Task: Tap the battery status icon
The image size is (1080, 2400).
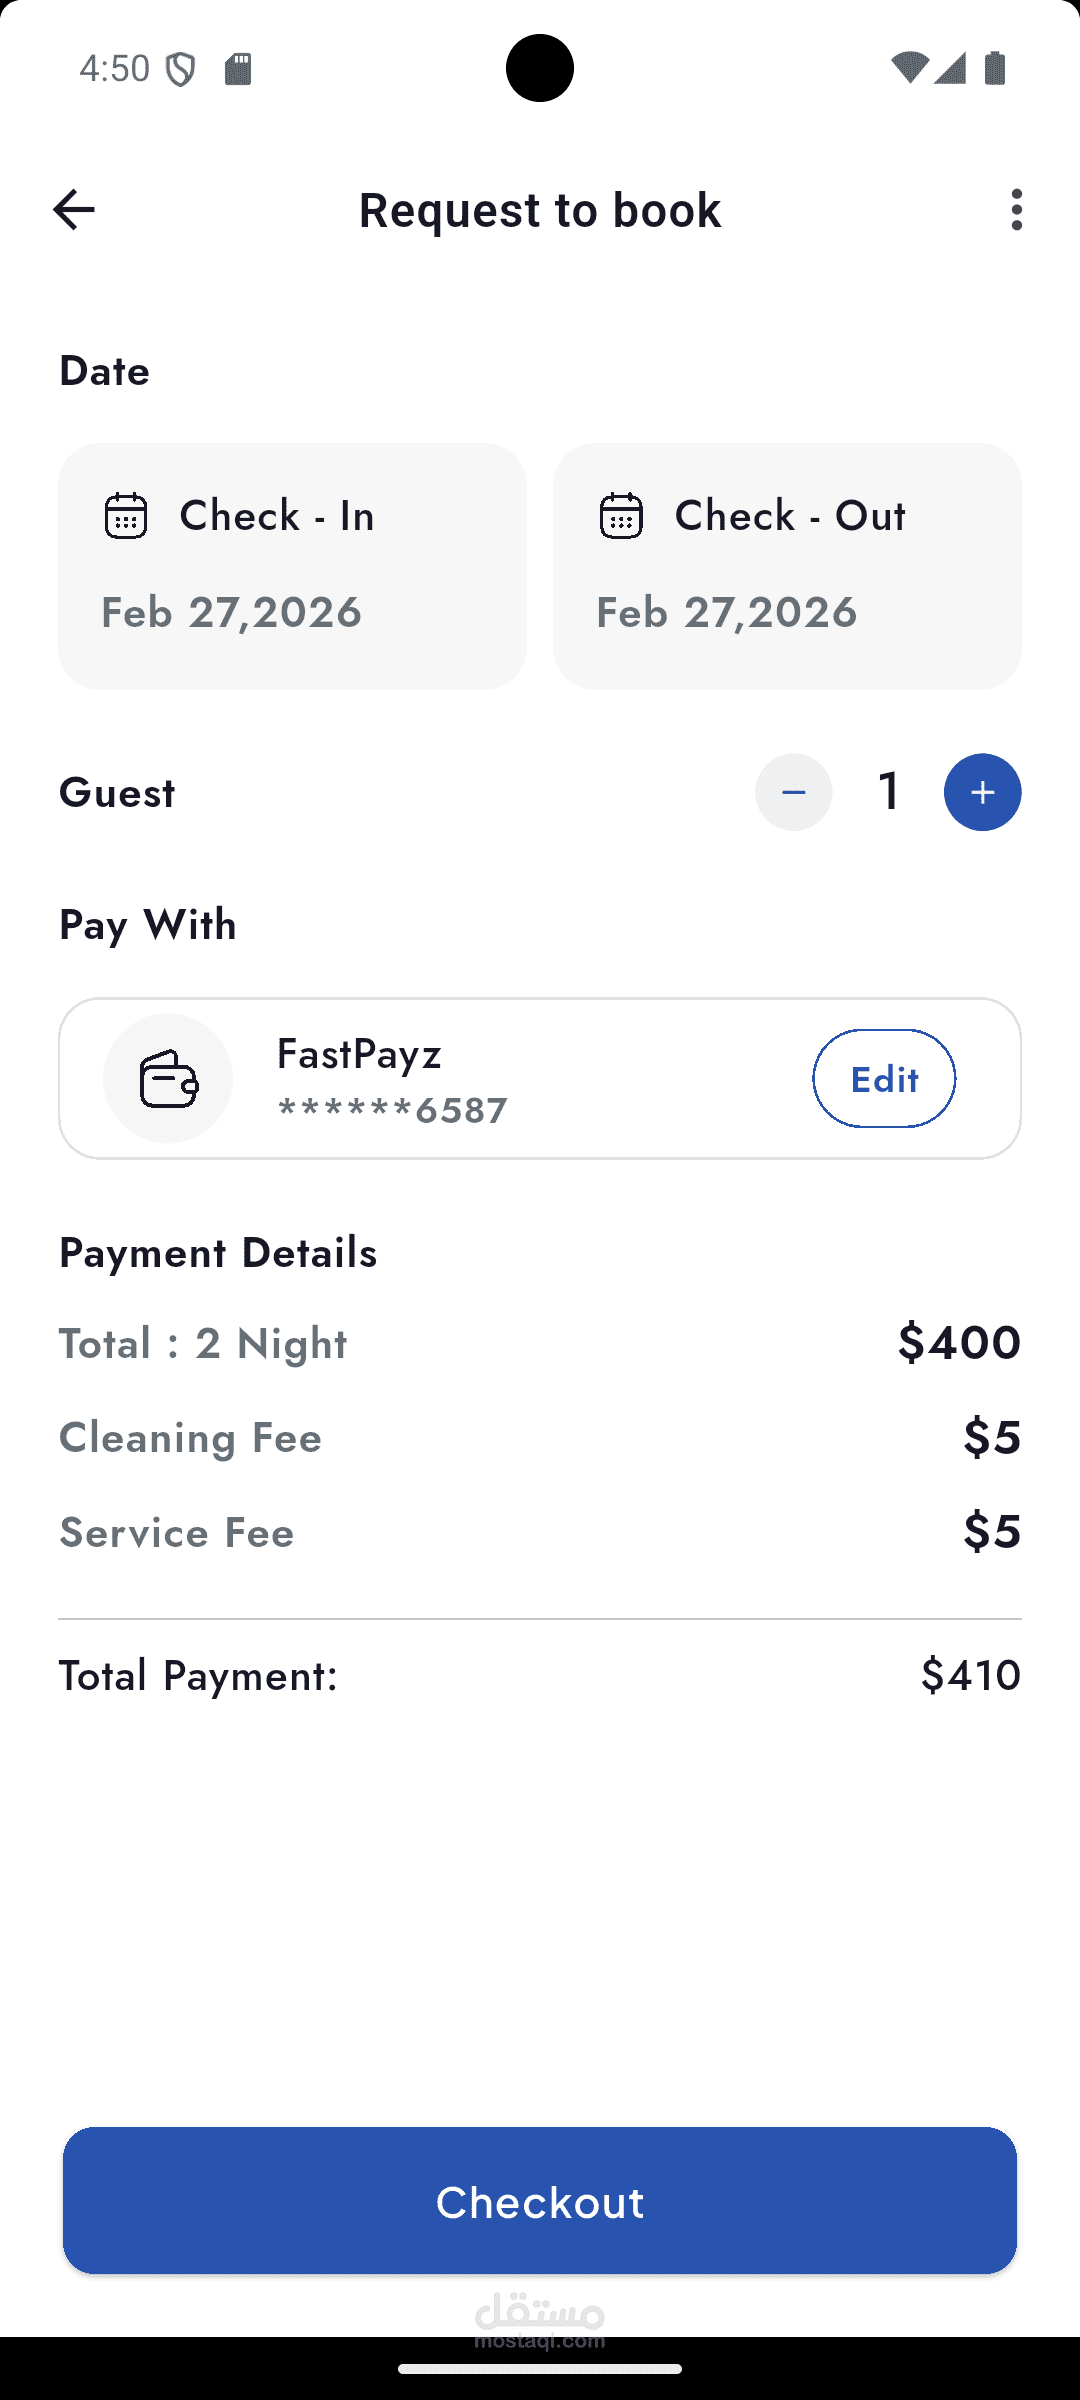Action: click(995, 68)
